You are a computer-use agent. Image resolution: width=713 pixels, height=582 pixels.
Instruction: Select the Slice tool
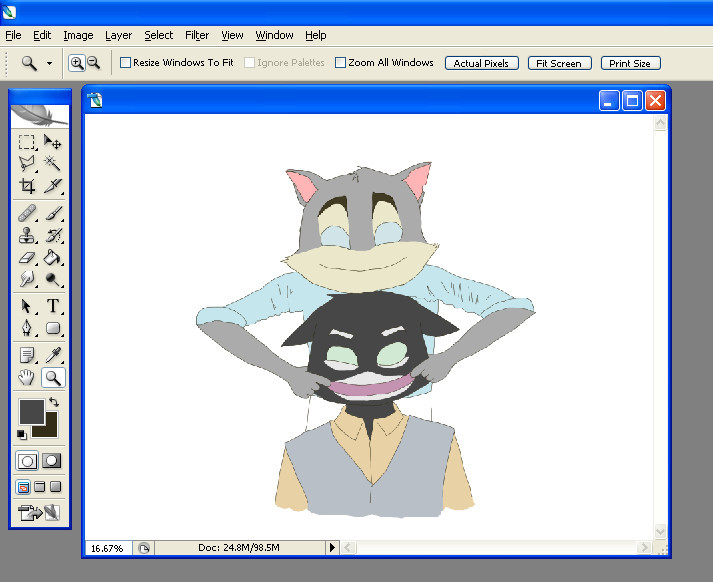(52, 186)
